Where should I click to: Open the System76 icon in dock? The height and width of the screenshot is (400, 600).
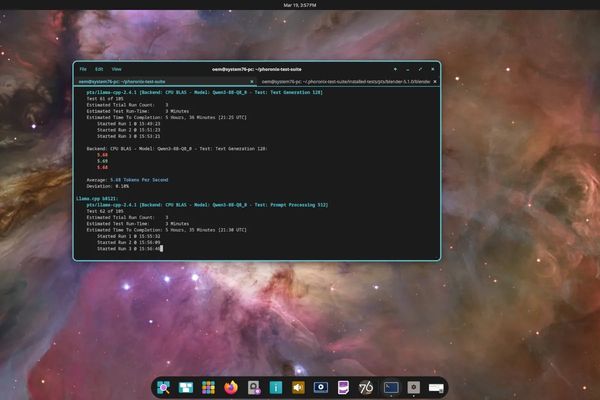click(366, 388)
